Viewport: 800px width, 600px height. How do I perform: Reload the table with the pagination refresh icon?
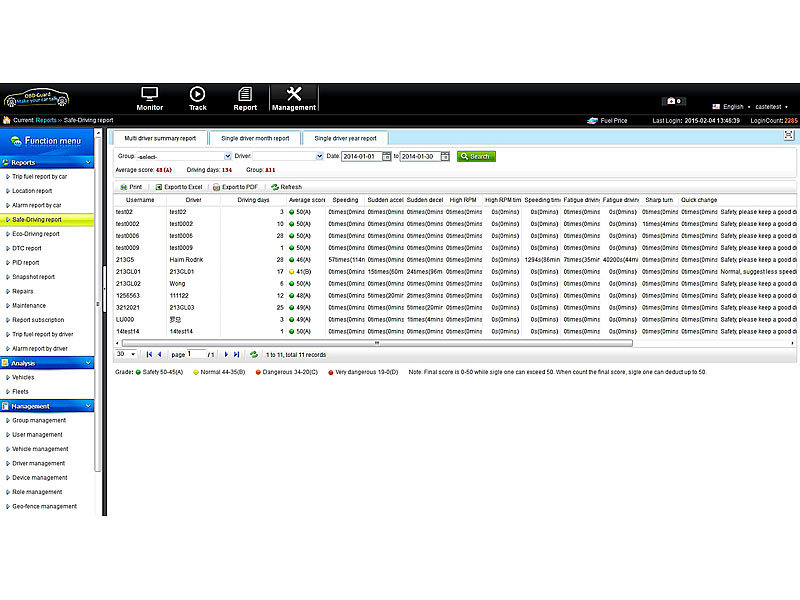point(254,354)
